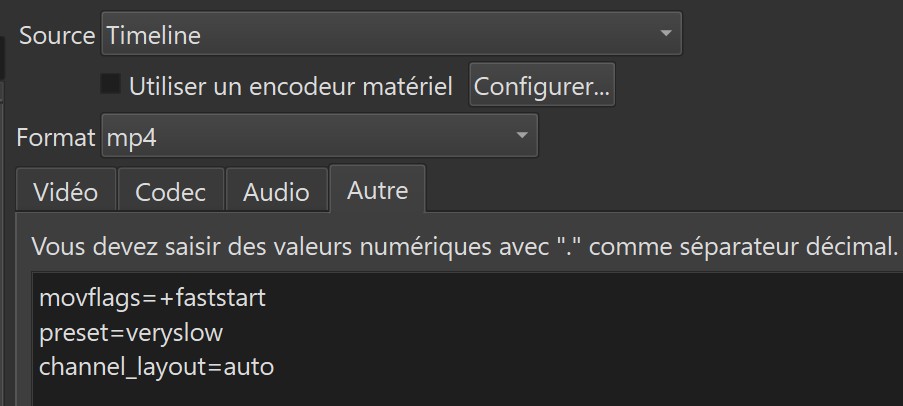The width and height of the screenshot is (903, 406).
Task: Click the movflags=+faststart line
Action: coord(152,298)
